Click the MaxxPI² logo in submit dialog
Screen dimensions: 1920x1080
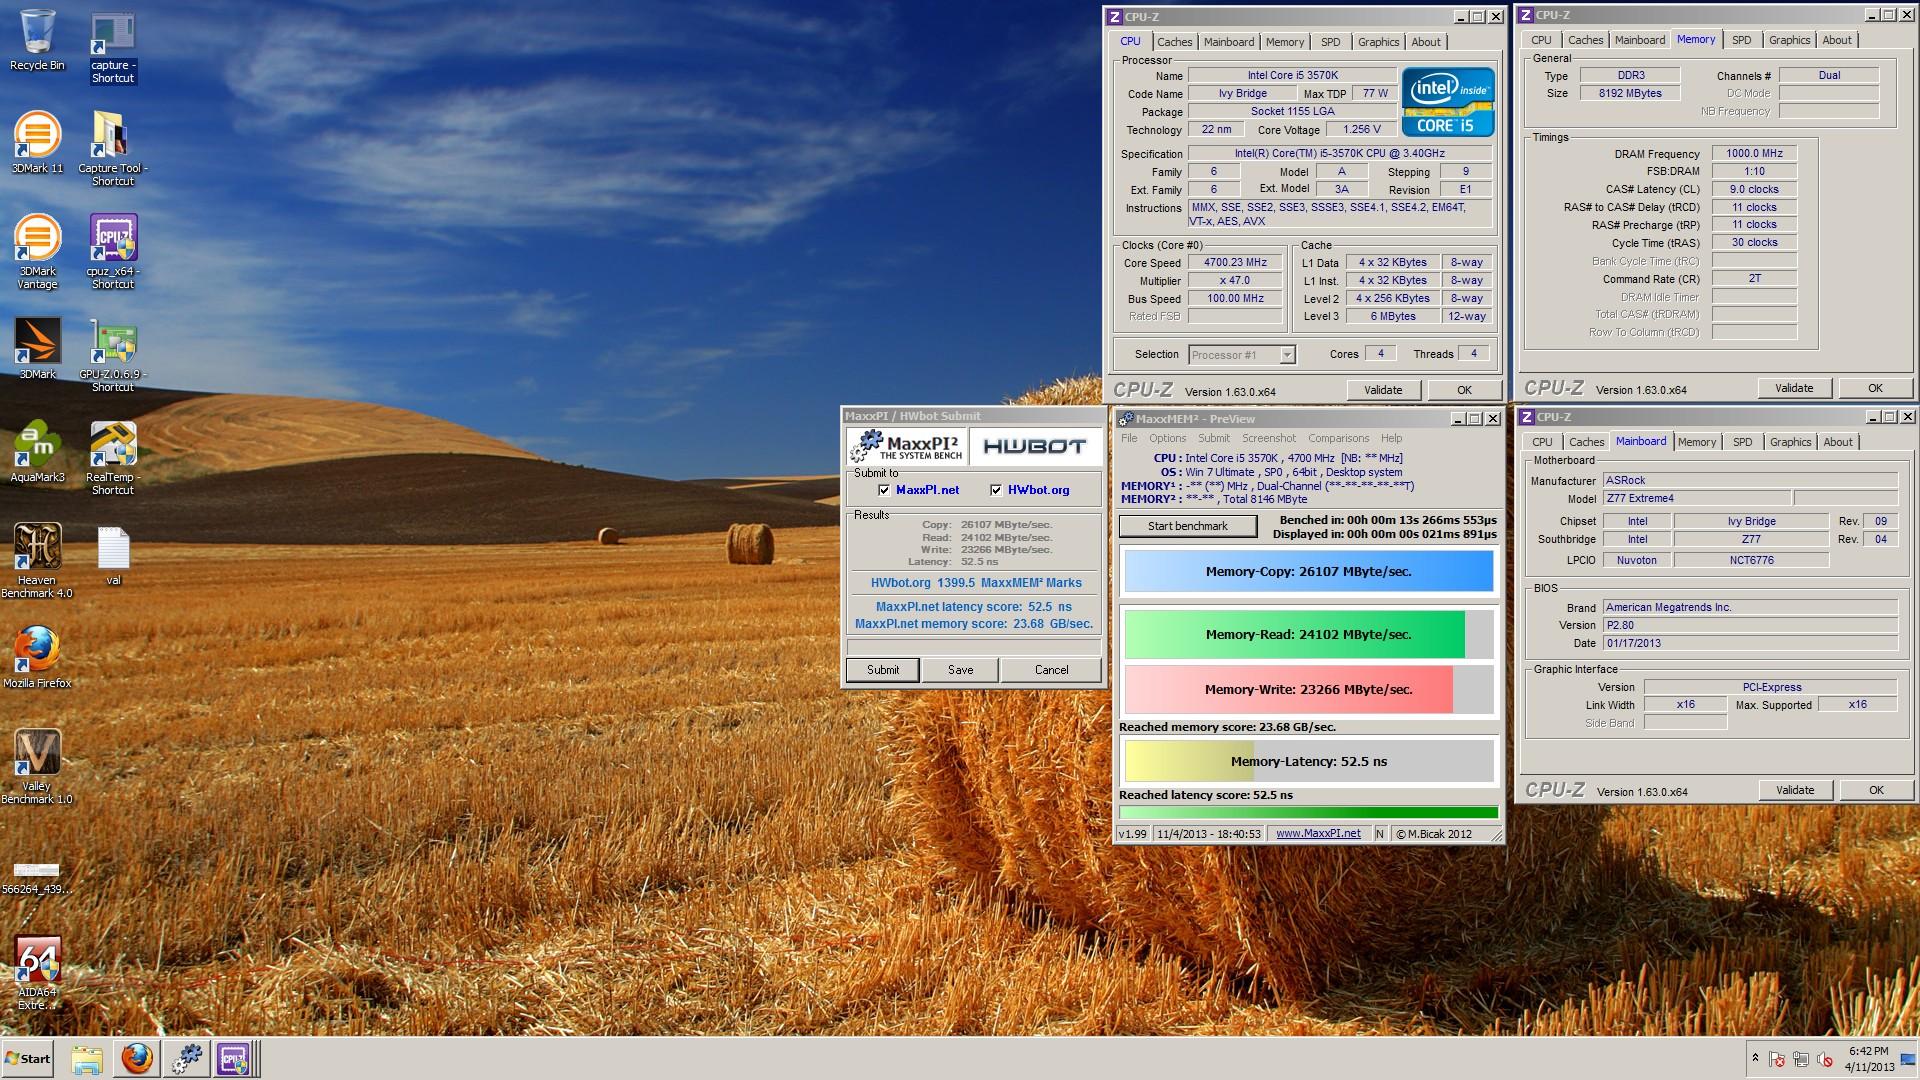(x=906, y=446)
